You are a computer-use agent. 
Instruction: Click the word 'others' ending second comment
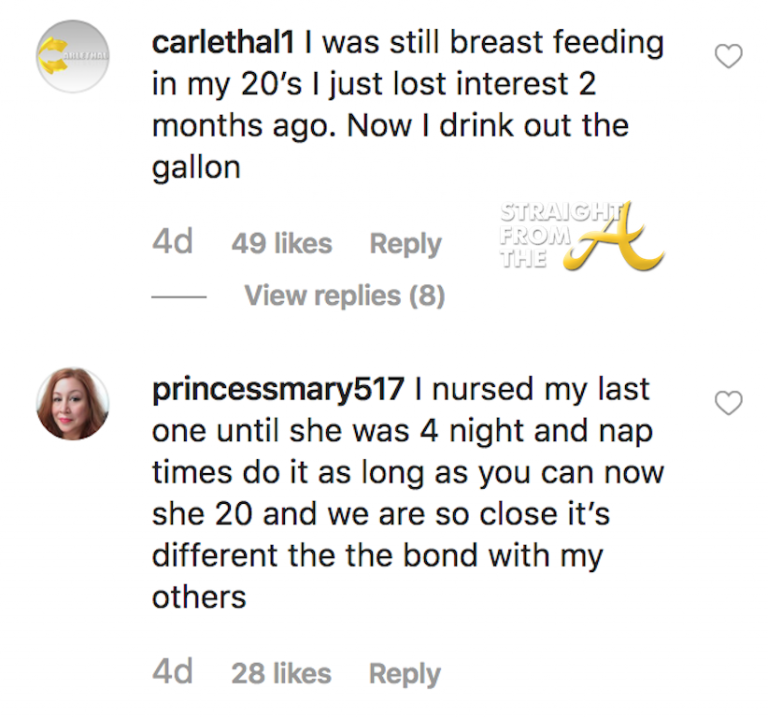point(198,597)
